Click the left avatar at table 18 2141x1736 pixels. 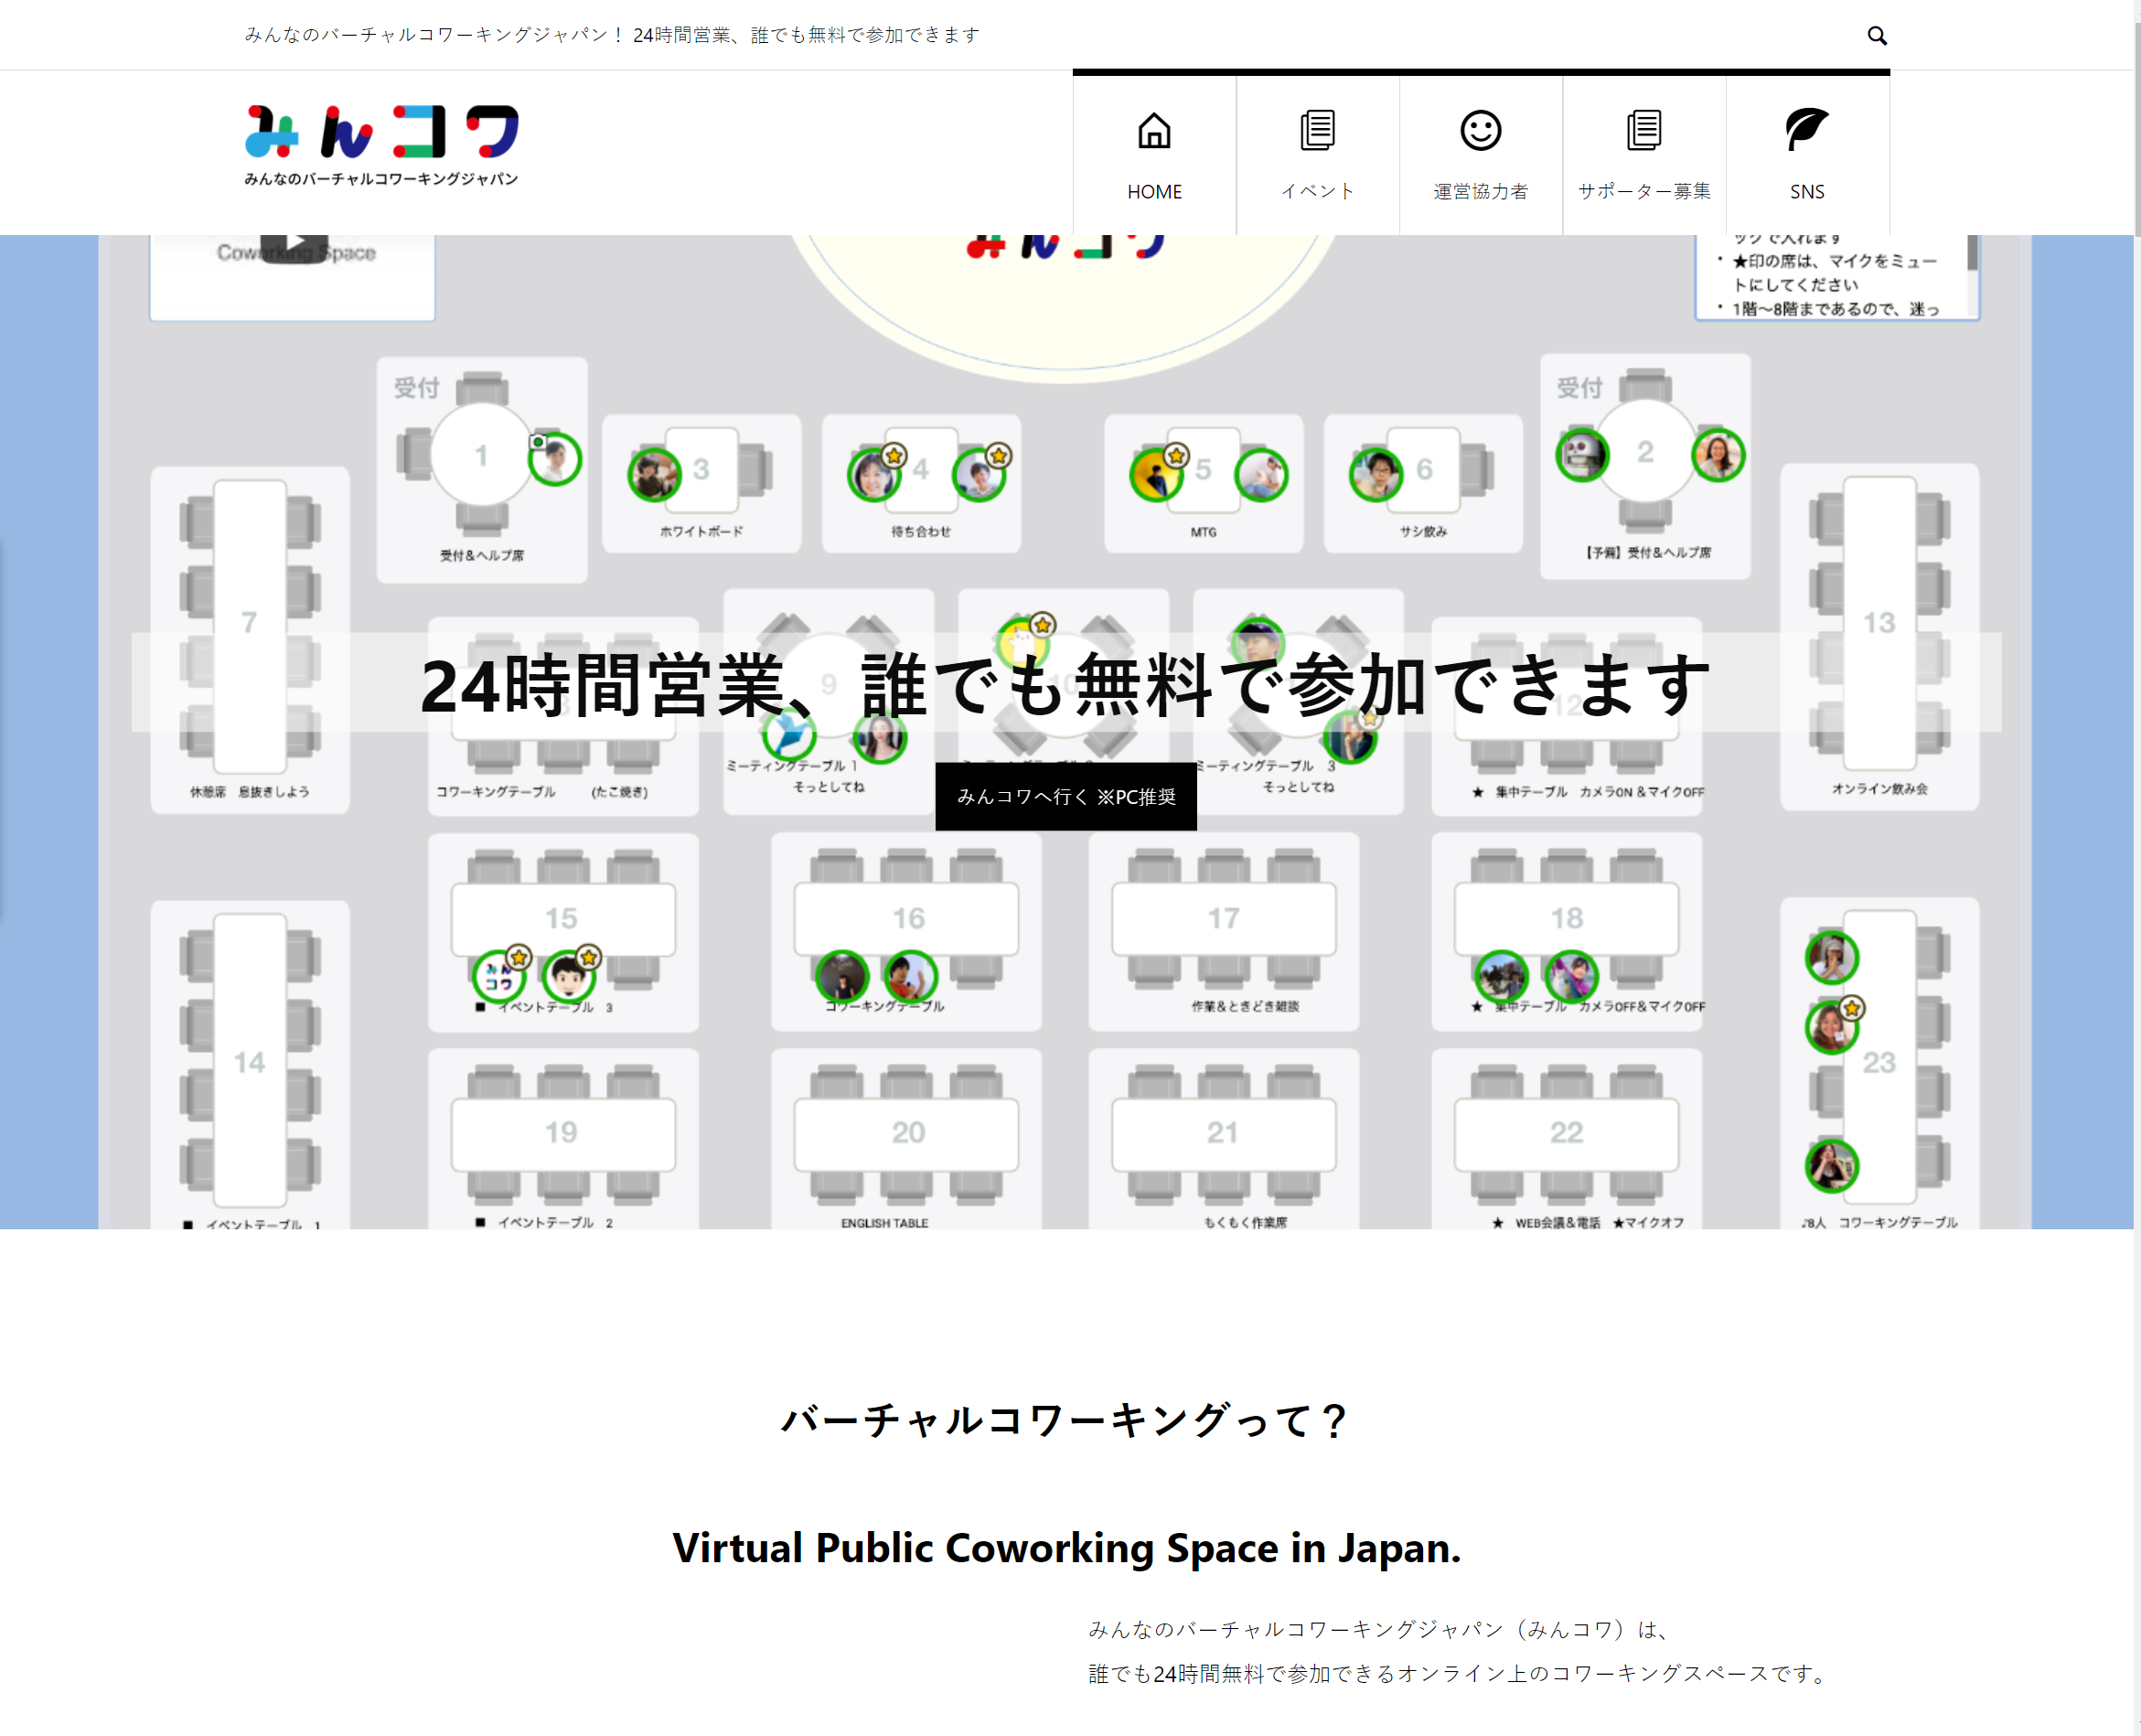coord(1501,976)
